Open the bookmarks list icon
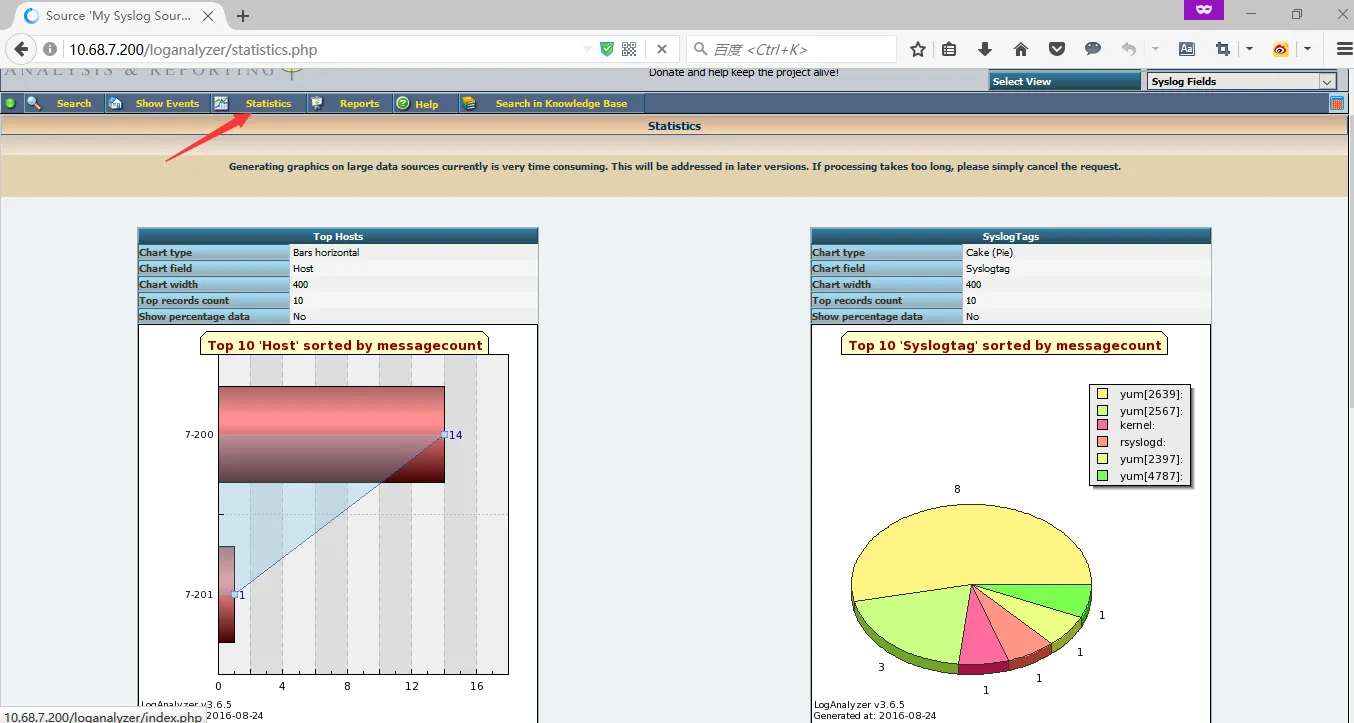Image resolution: width=1354 pixels, height=723 pixels. [950, 49]
